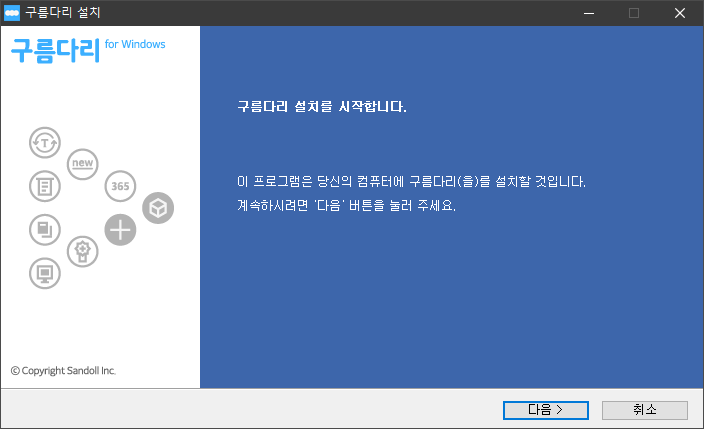Click the 다음 > button

(x=546, y=410)
